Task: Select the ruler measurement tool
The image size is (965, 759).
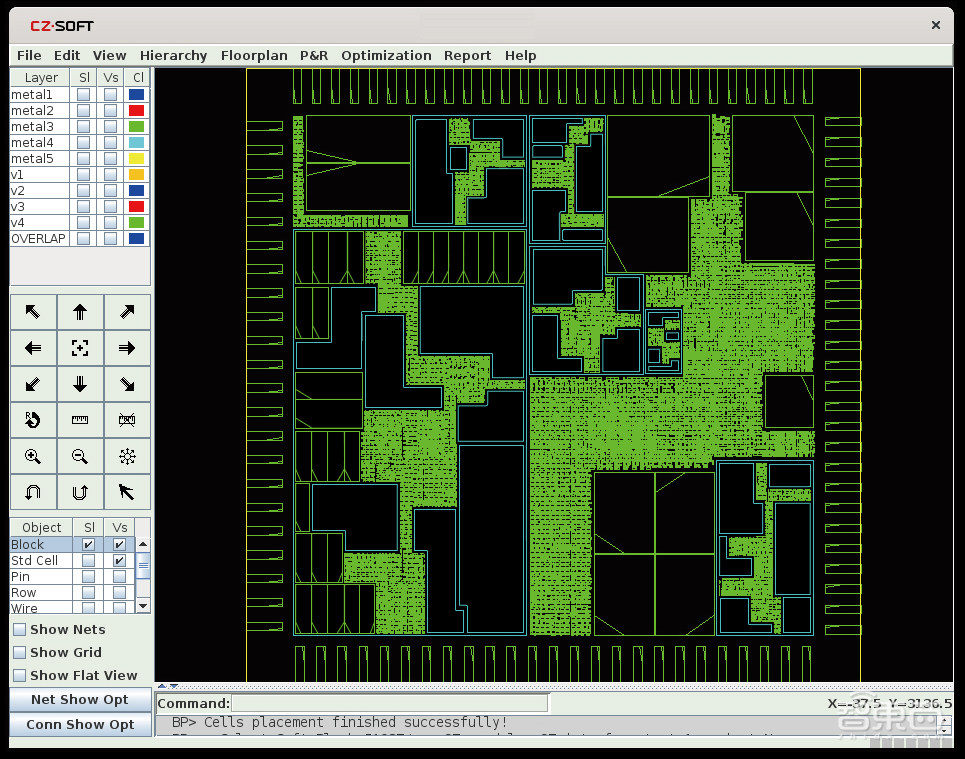Action: [x=80, y=420]
